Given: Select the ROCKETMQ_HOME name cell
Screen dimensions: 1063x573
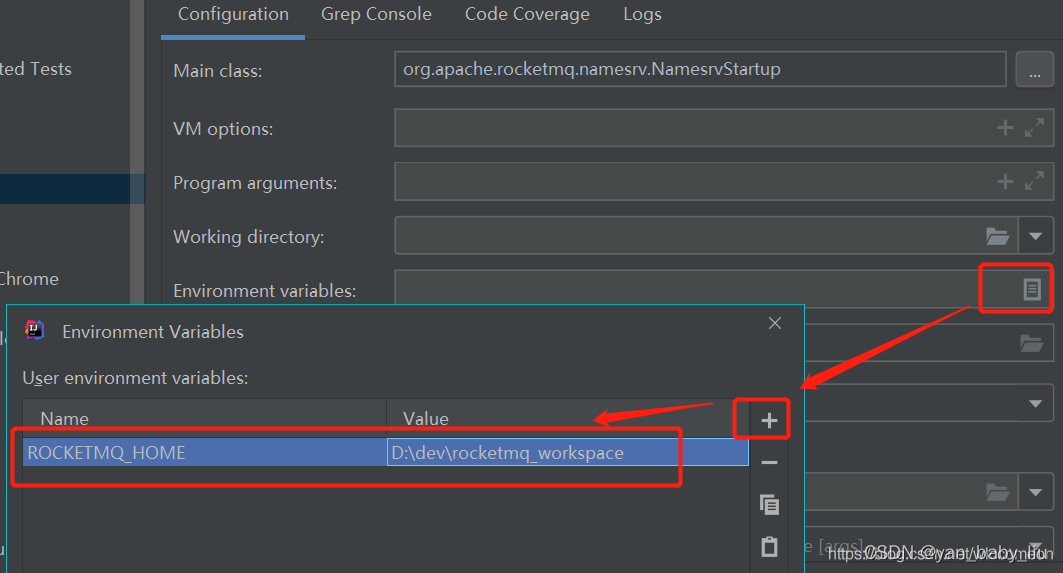Looking at the screenshot, I should [x=205, y=452].
